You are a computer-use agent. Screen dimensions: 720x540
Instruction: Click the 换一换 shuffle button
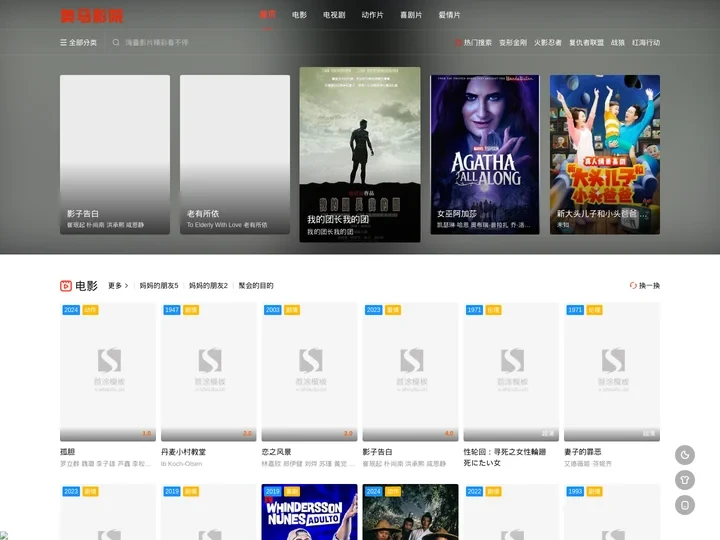pyautogui.click(x=645, y=286)
